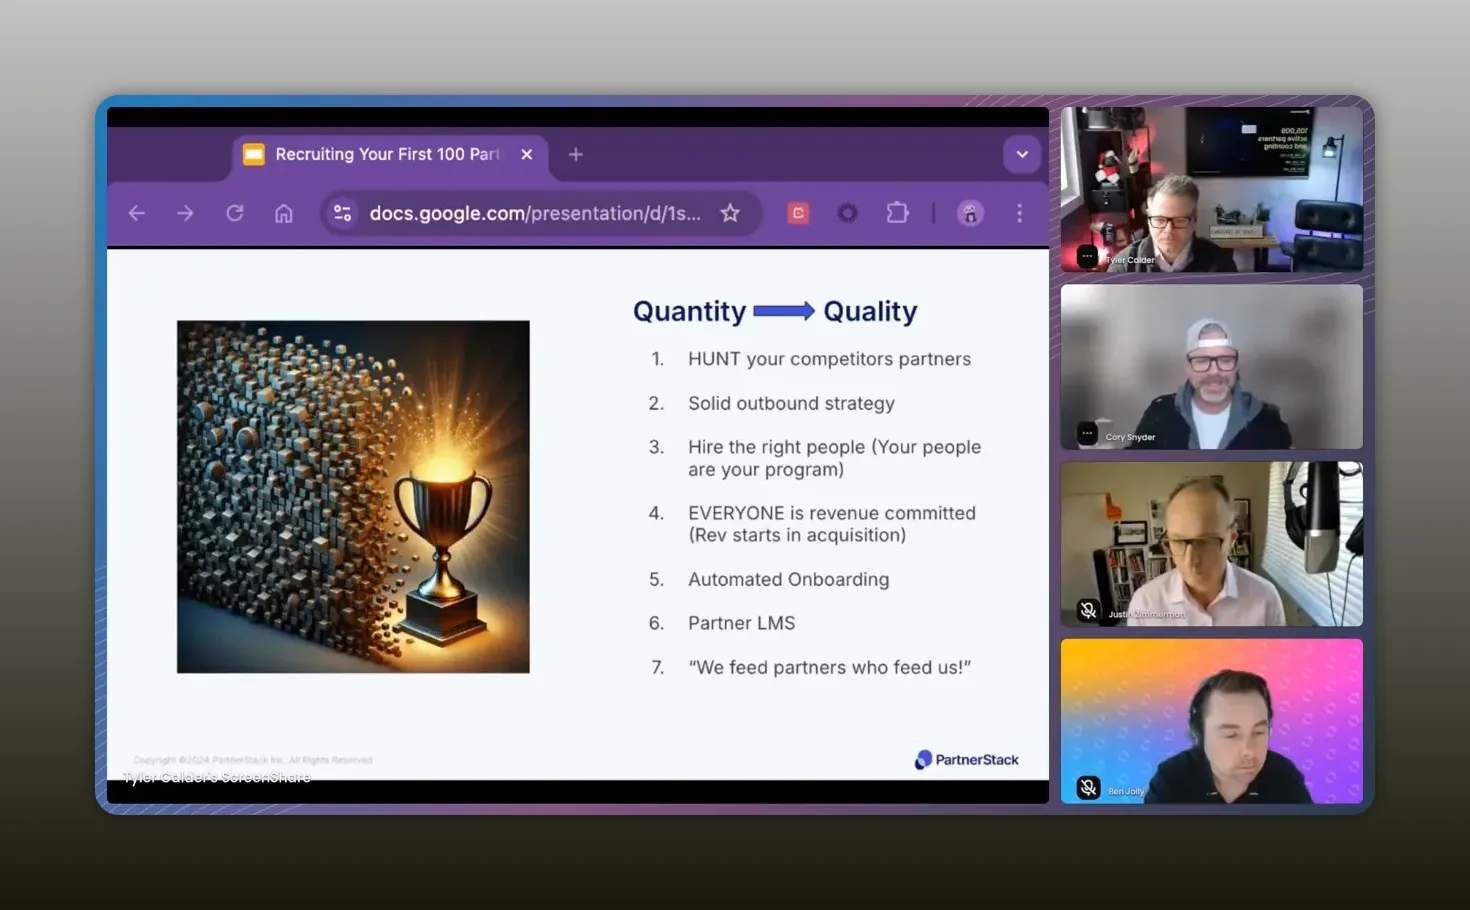The width and height of the screenshot is (1470, 910).
Task: Open the puzzle-piece Extensions icon
Action: click(x=897, y=212)
